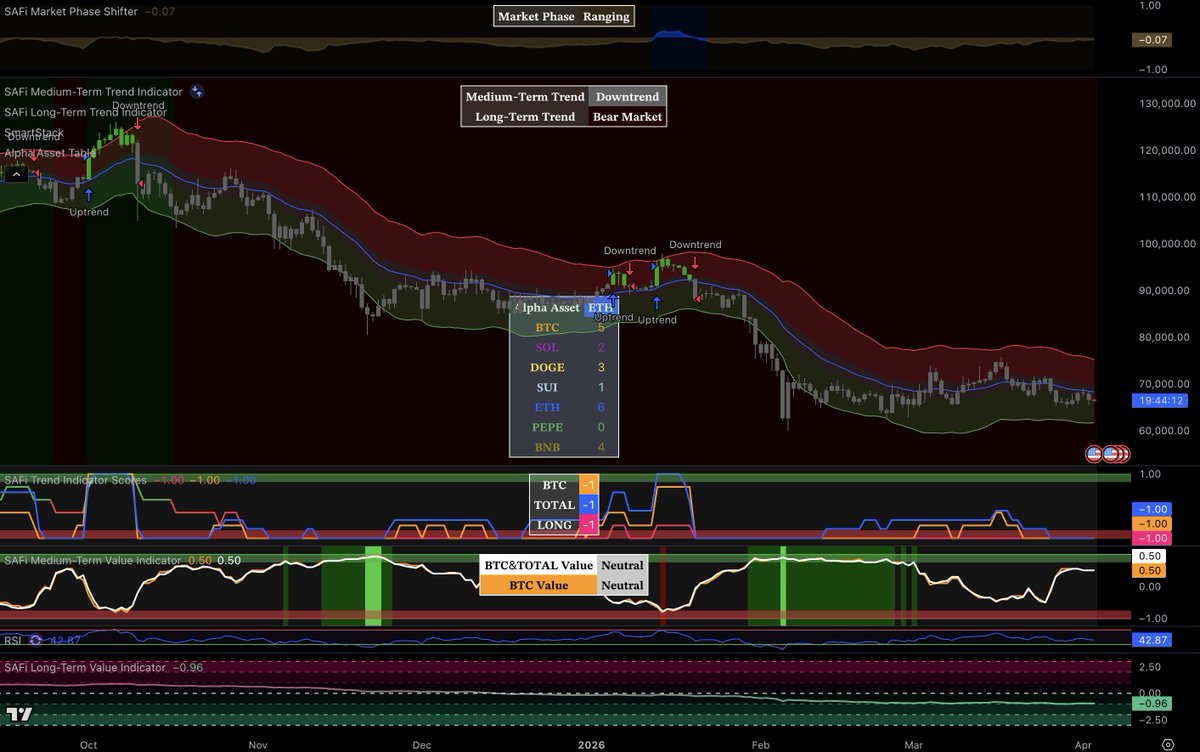
Task: Click the BTC row scoring 5 in Alpha Asset table
Action: pos(564,327)
